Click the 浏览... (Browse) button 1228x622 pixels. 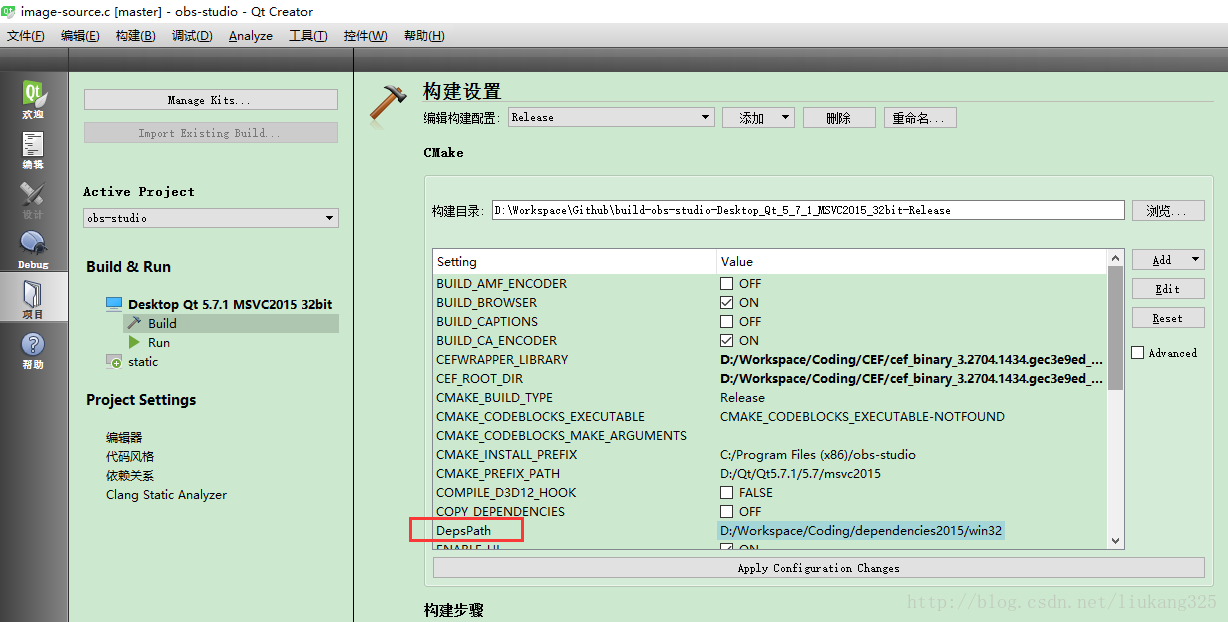click(x=1168, y=211)
